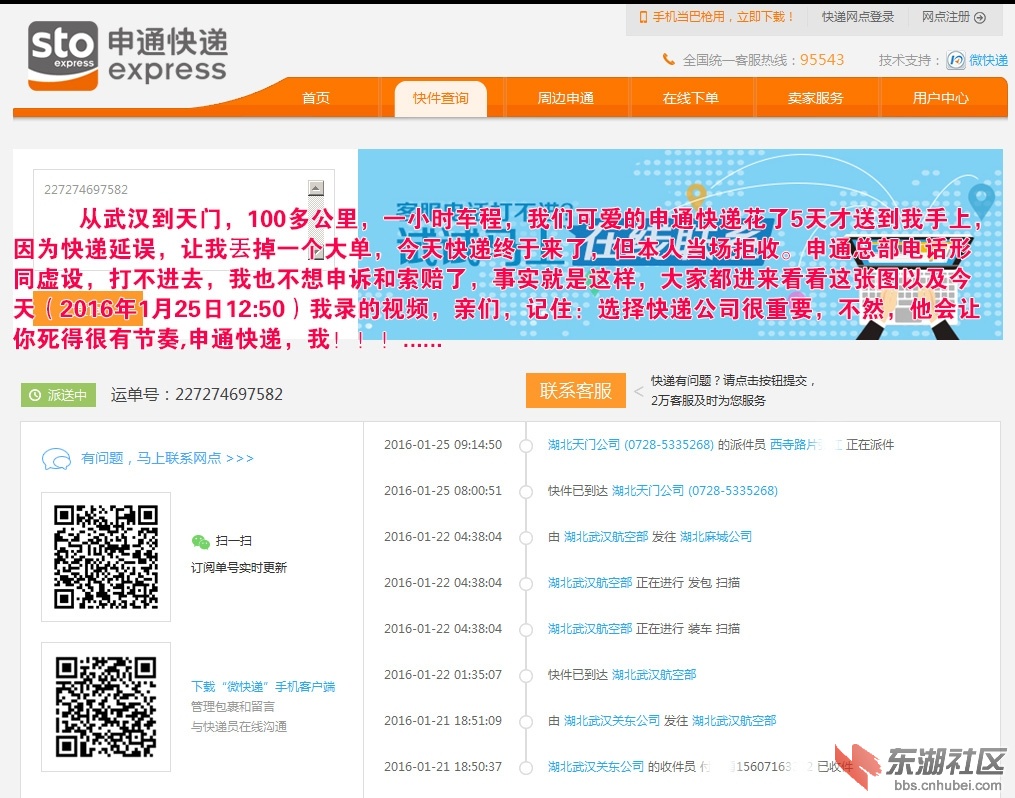Click the 西寺路片 courier link
The image size is (1015, 798).
[x=796, y=445]
